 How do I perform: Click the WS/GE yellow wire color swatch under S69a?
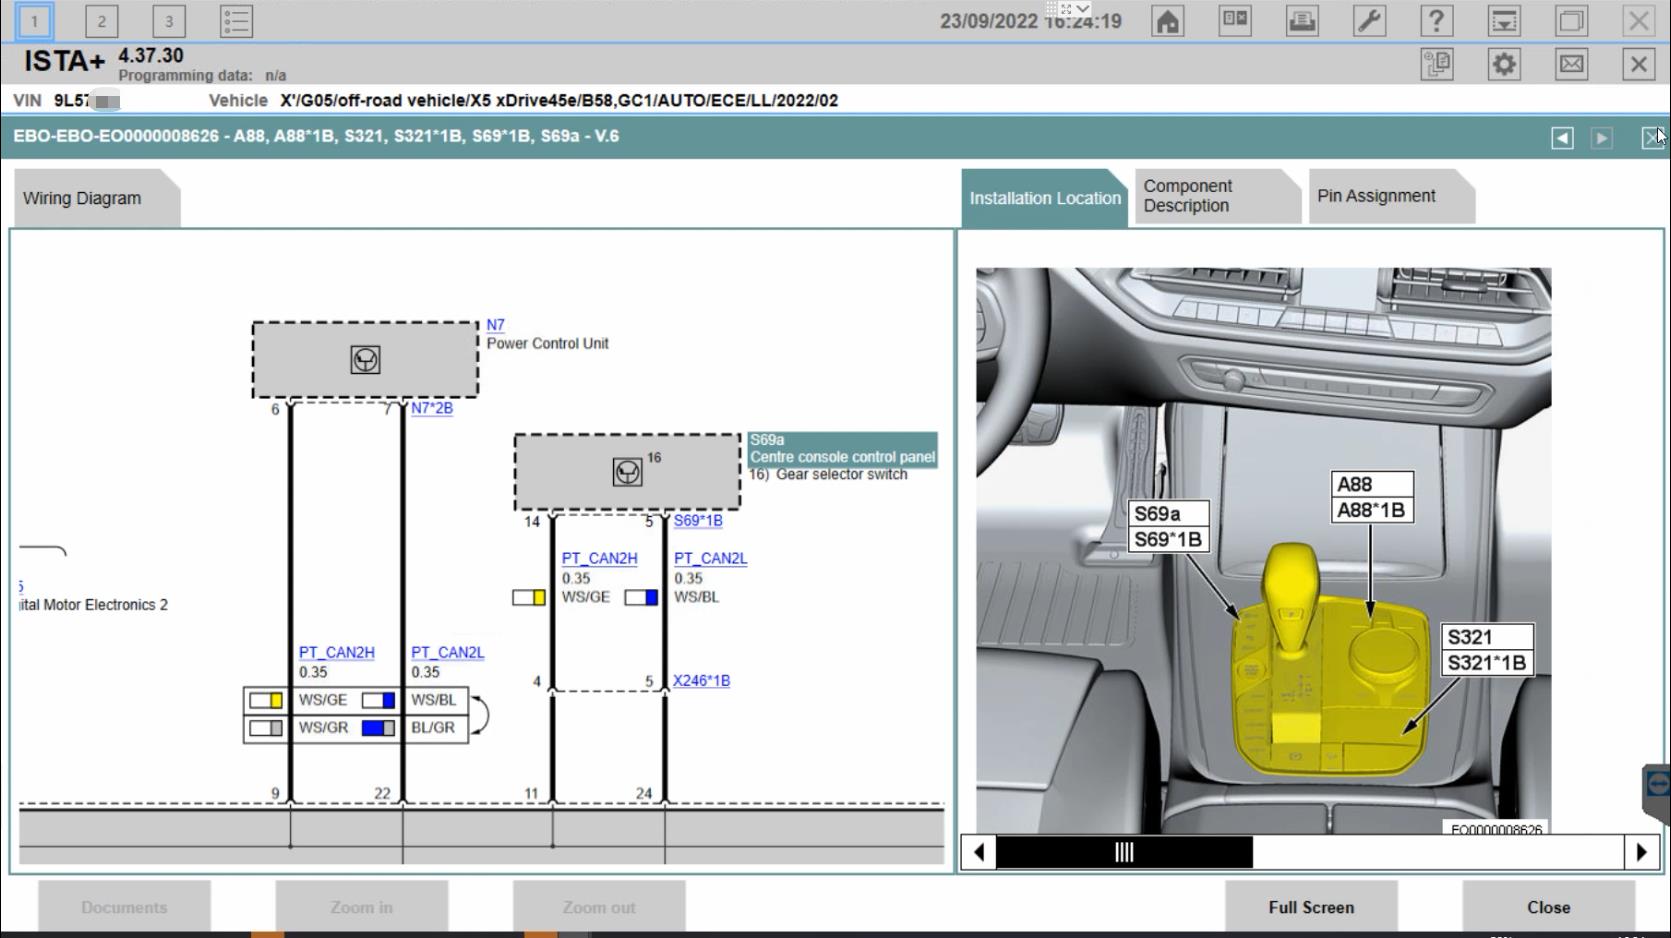pyautogui.click(x=529, y=598)
